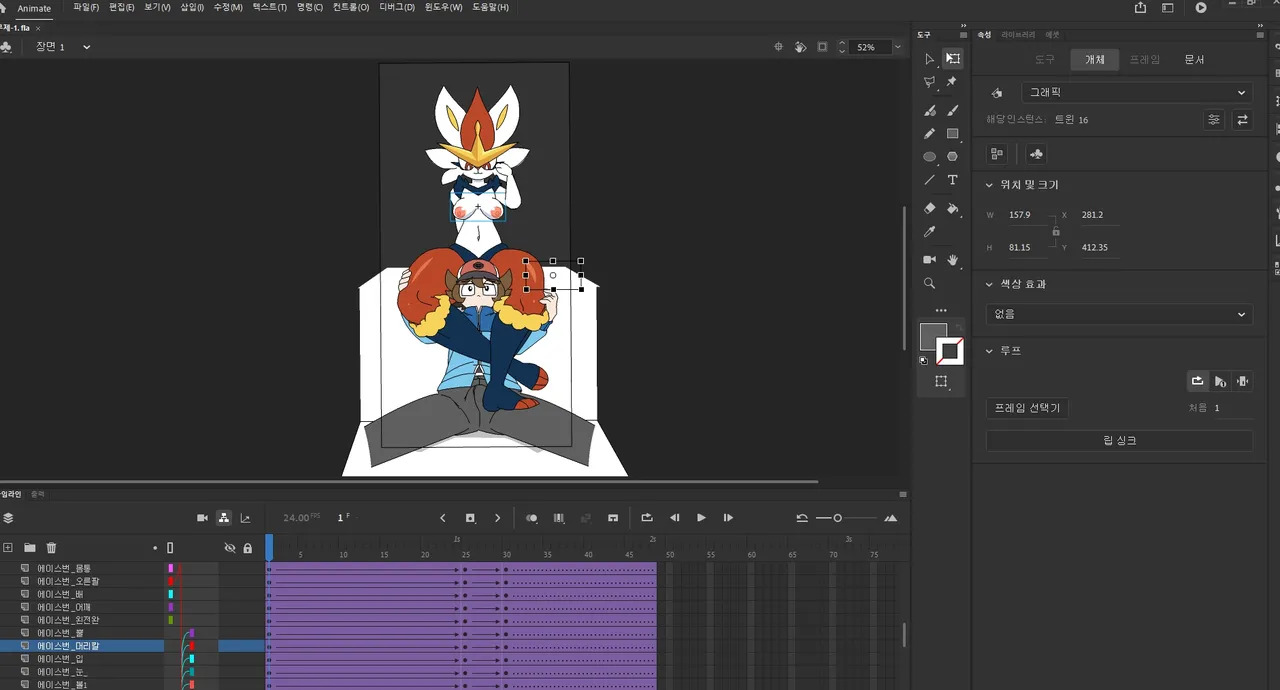This screenshot has width=1280, height=690.
Task: Switch to the 라이브러리 panel tab
Action: click(1018, 35)
